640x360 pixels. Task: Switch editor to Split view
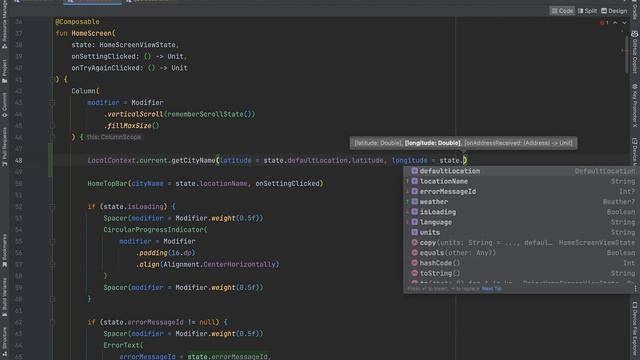click(x=587, y=11)
